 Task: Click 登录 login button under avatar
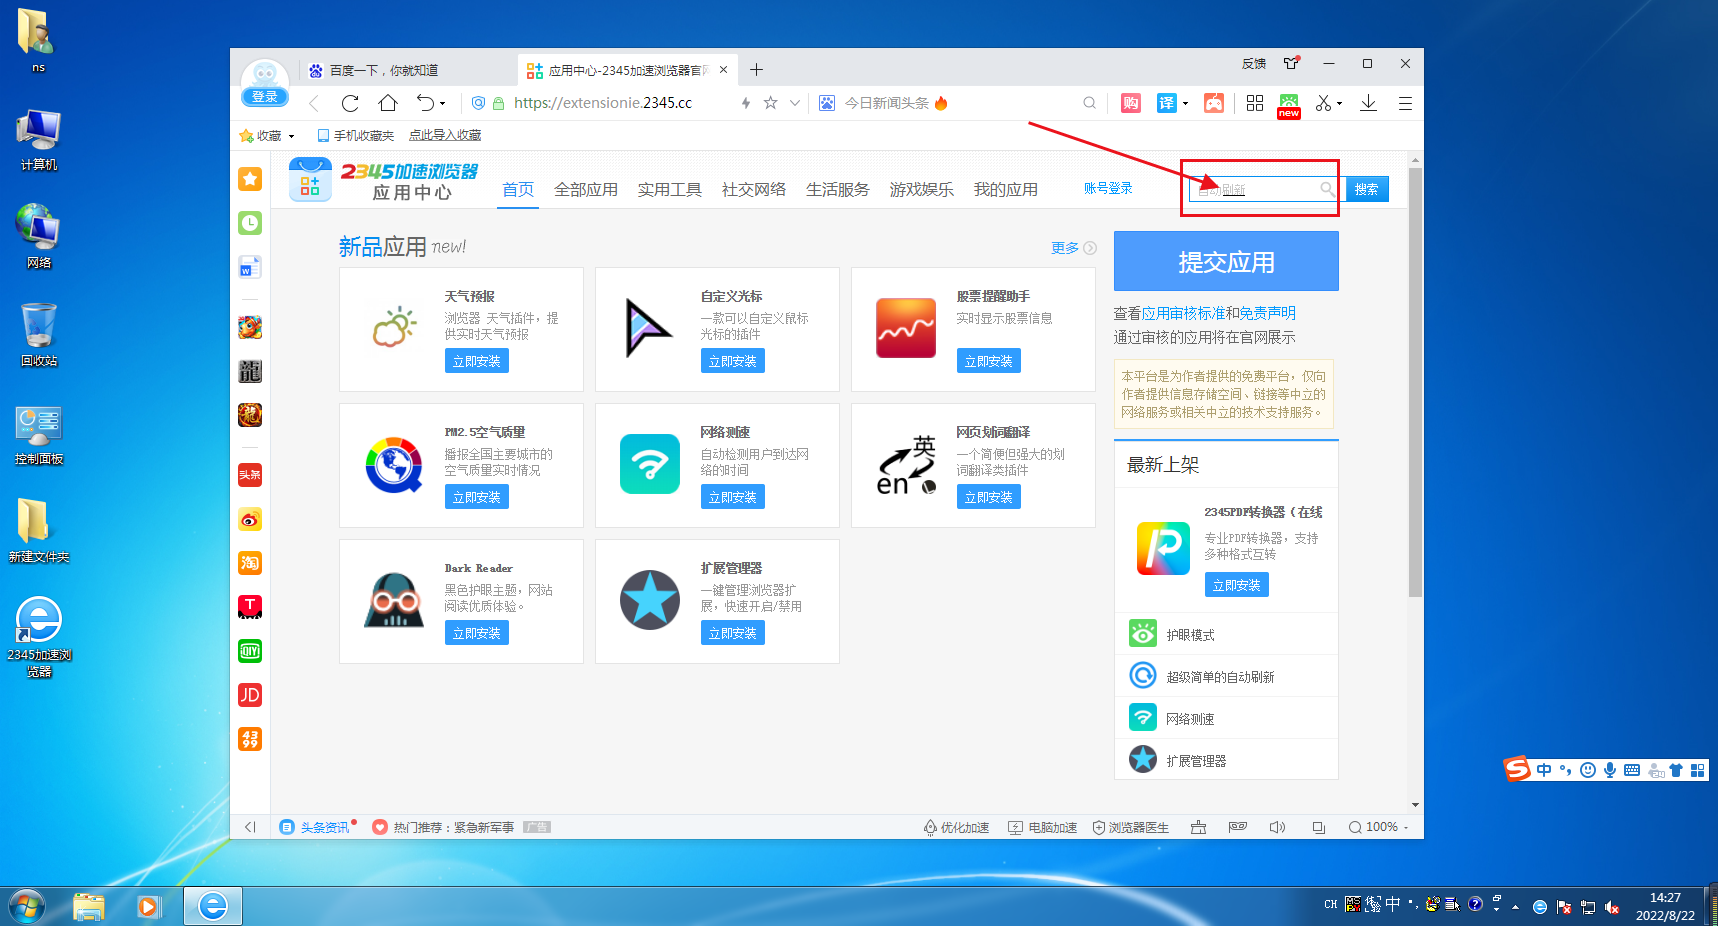point(265,97)
